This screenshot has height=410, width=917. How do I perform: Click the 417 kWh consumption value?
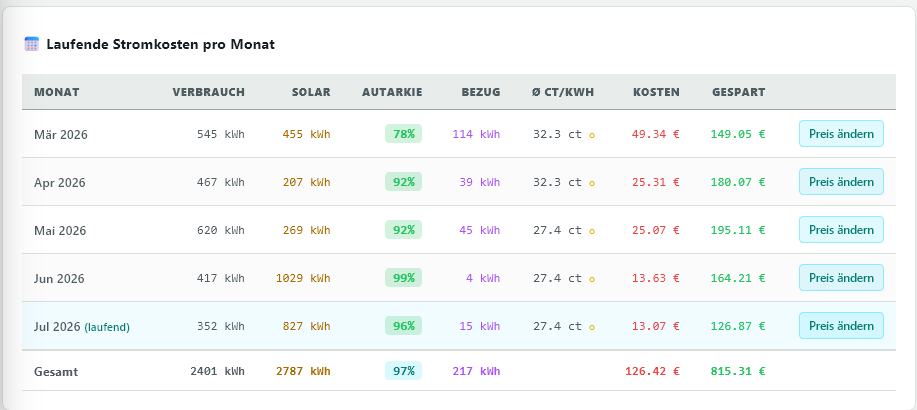[x=221, y=278]
